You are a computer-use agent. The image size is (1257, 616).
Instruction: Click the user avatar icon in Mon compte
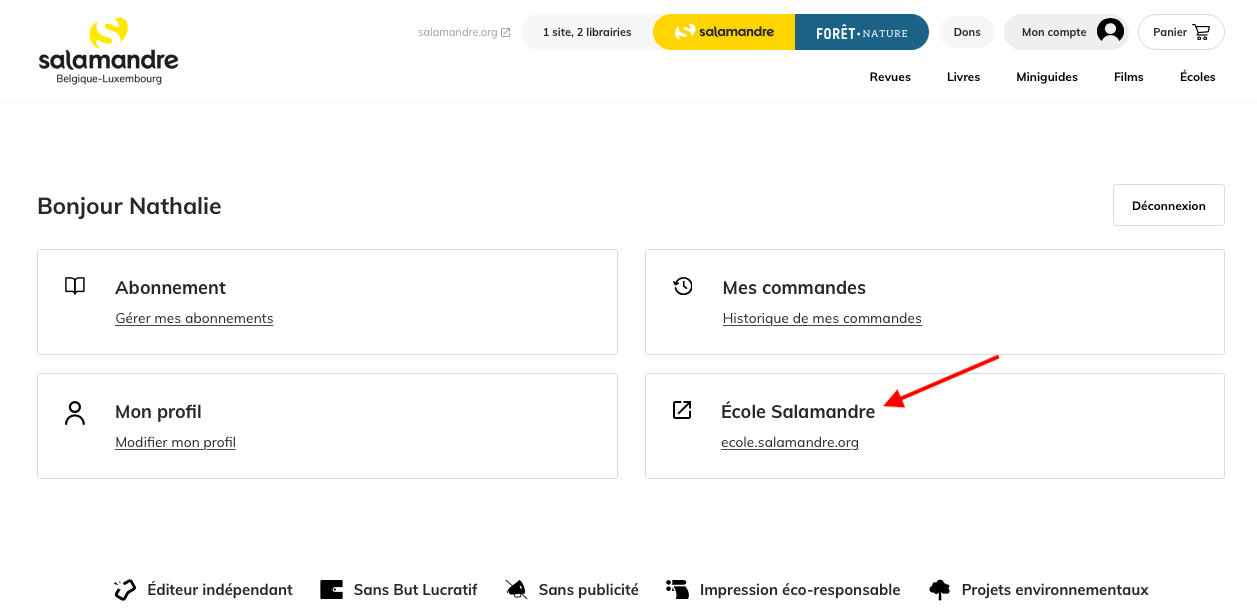coord(1110,31)
